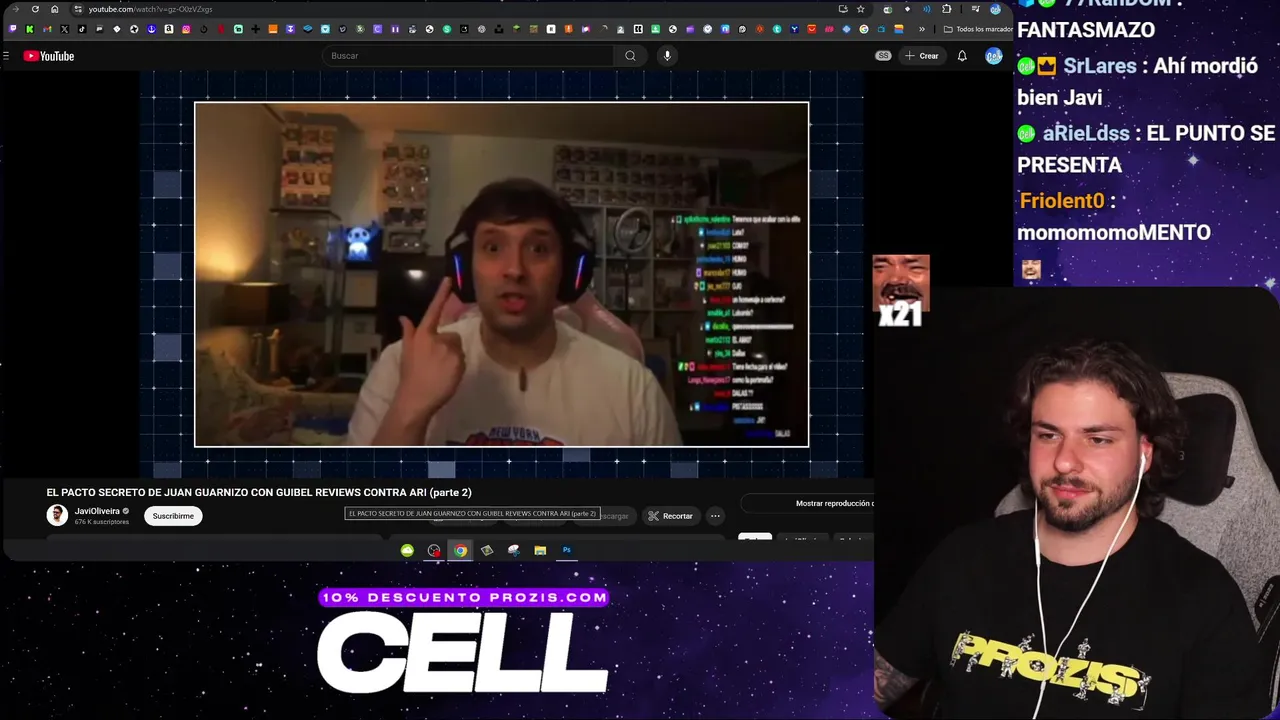Screen dimensions: 1280x720
Task: Click the x21 emote counter overlay
Action: 900,292
